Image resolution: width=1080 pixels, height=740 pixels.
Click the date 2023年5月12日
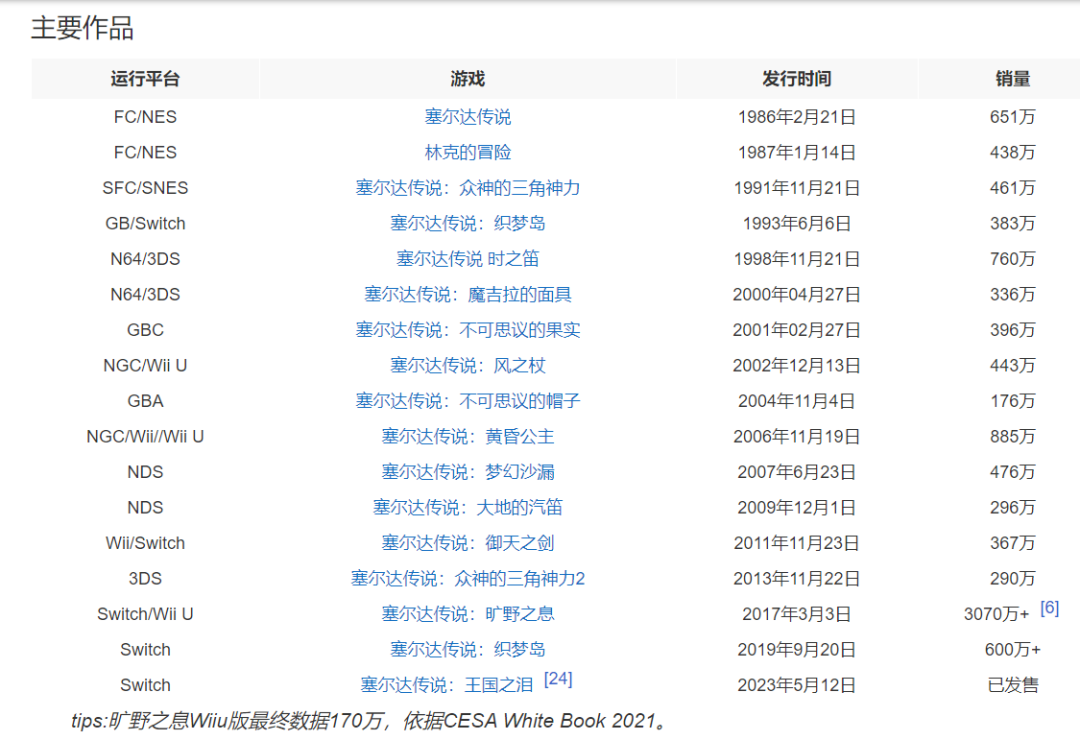[796, 685]
